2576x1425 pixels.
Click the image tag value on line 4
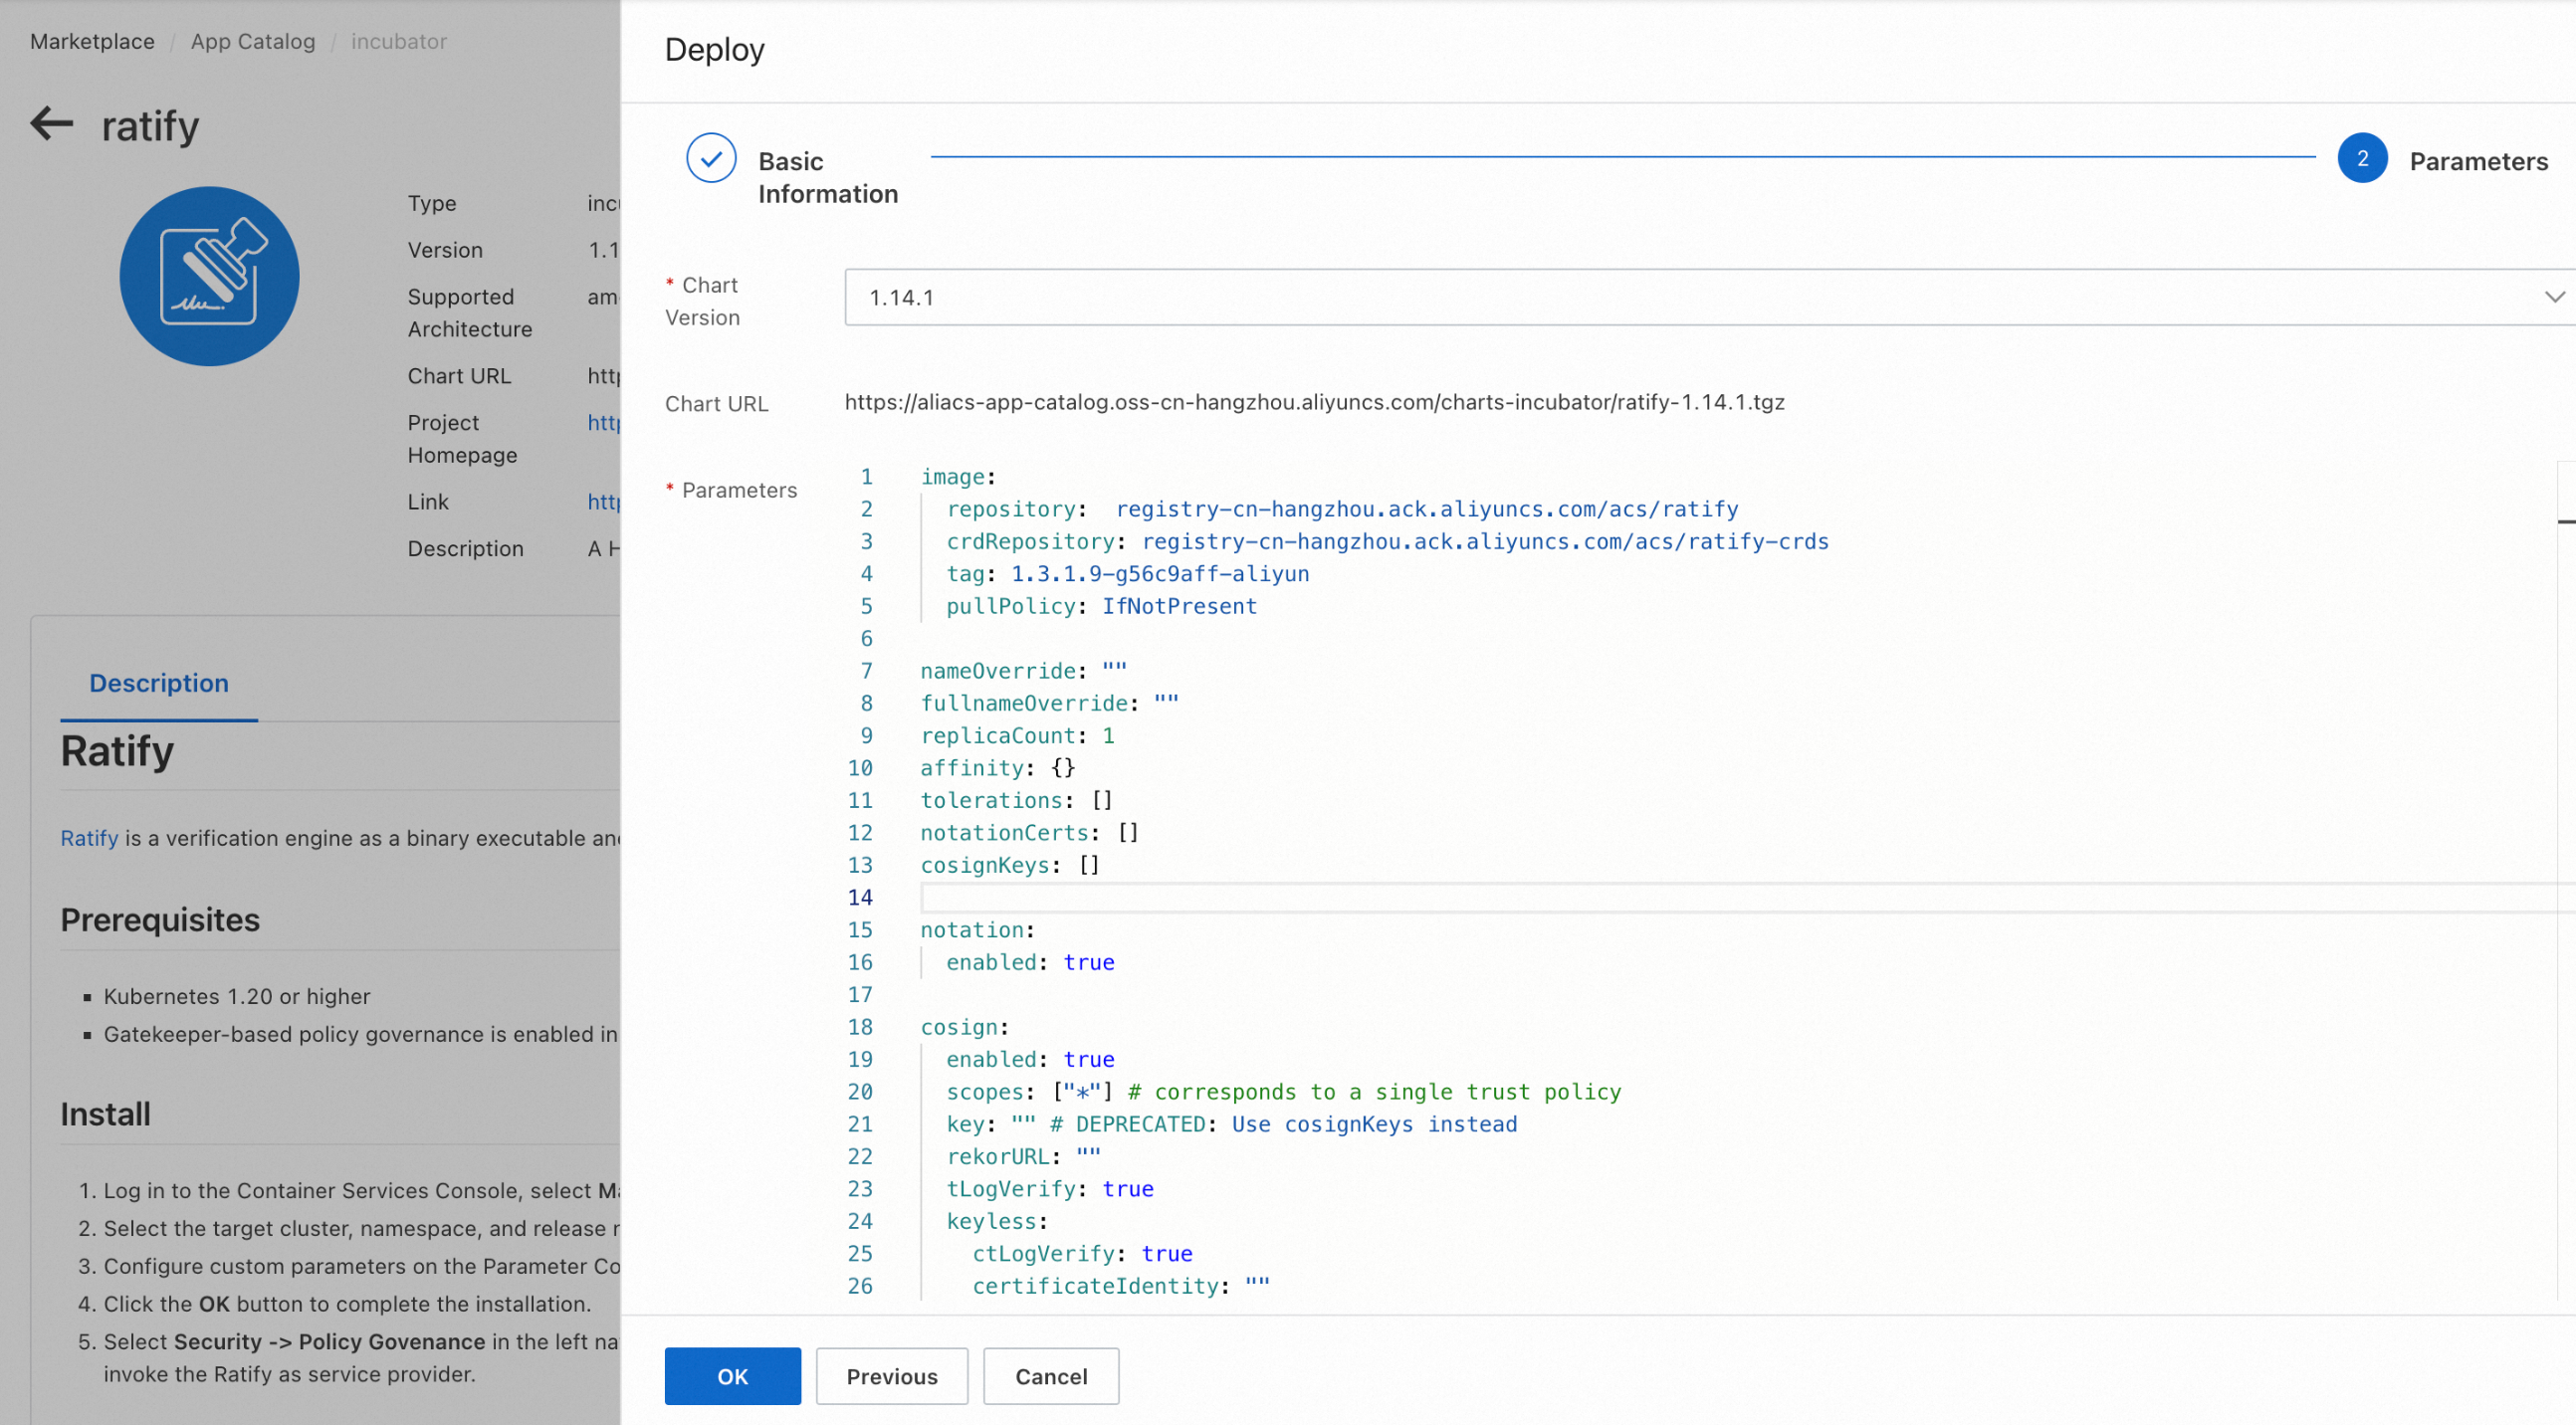[1160, 573]
